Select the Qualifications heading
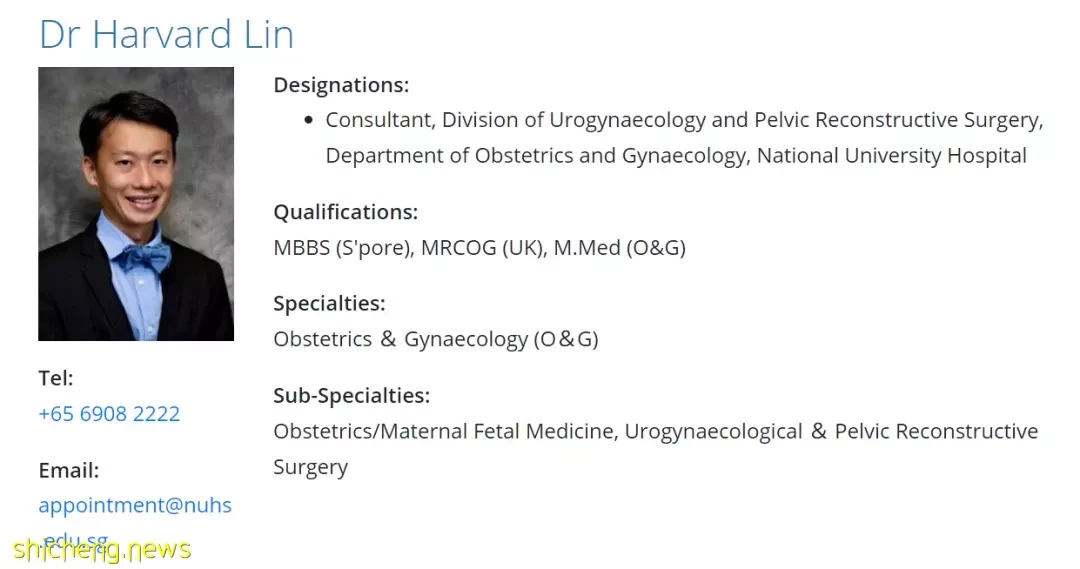Screen dimensions: 1080x569 point(346,211)
